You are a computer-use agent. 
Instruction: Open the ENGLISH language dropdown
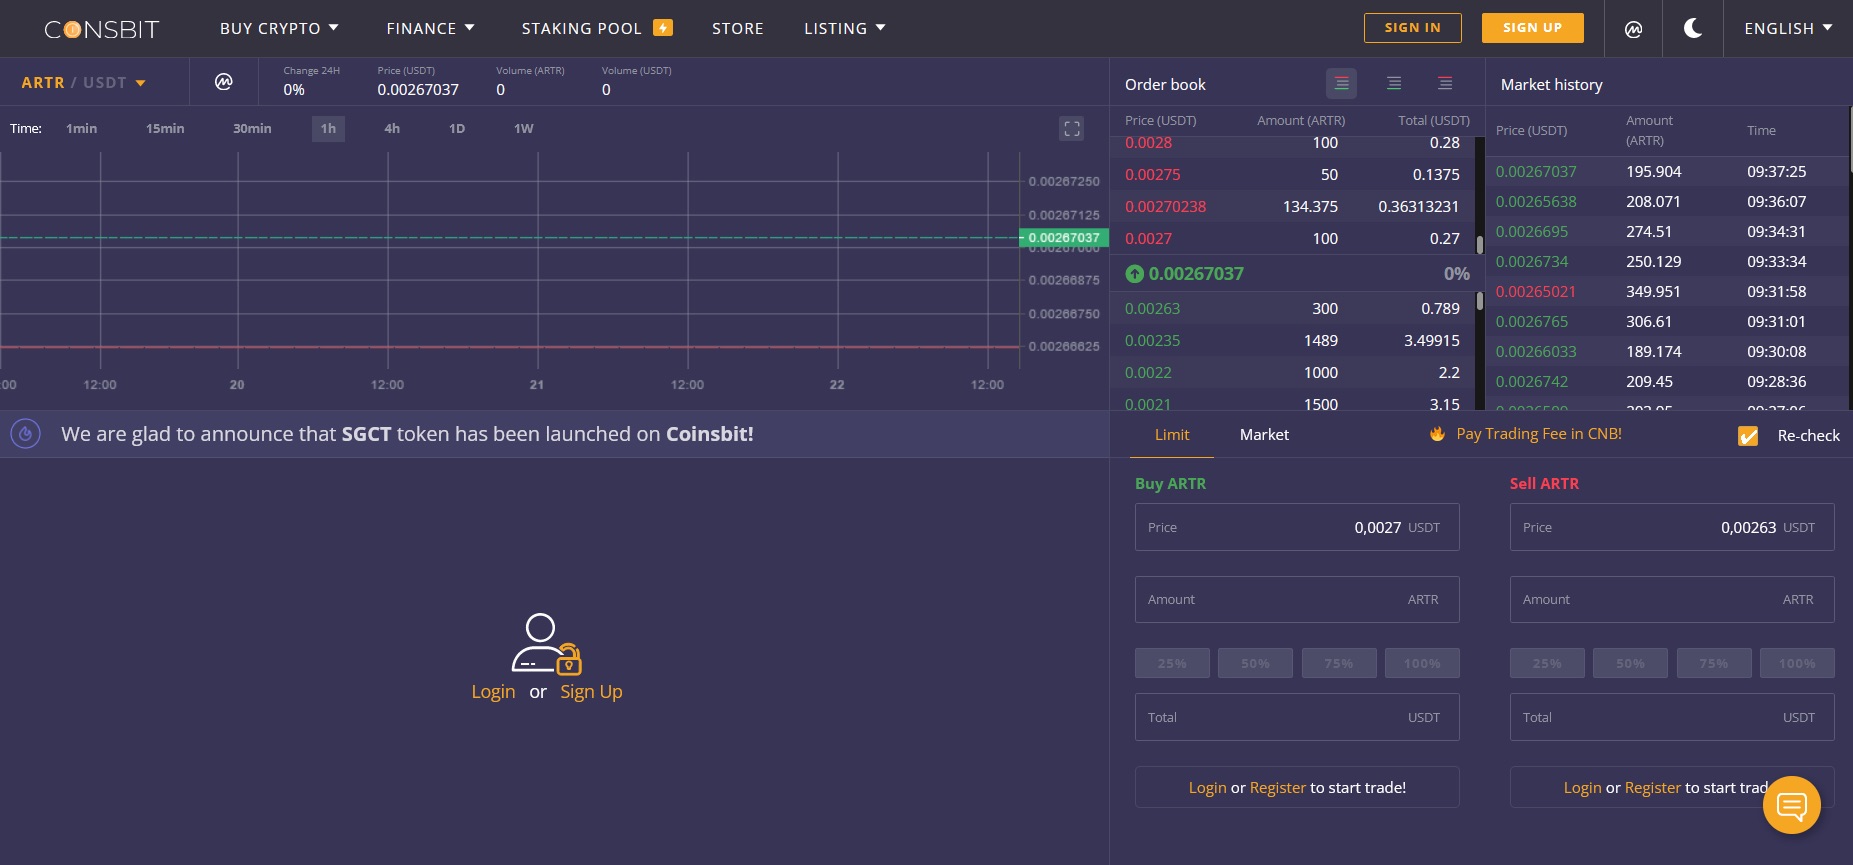(1788, 28)
